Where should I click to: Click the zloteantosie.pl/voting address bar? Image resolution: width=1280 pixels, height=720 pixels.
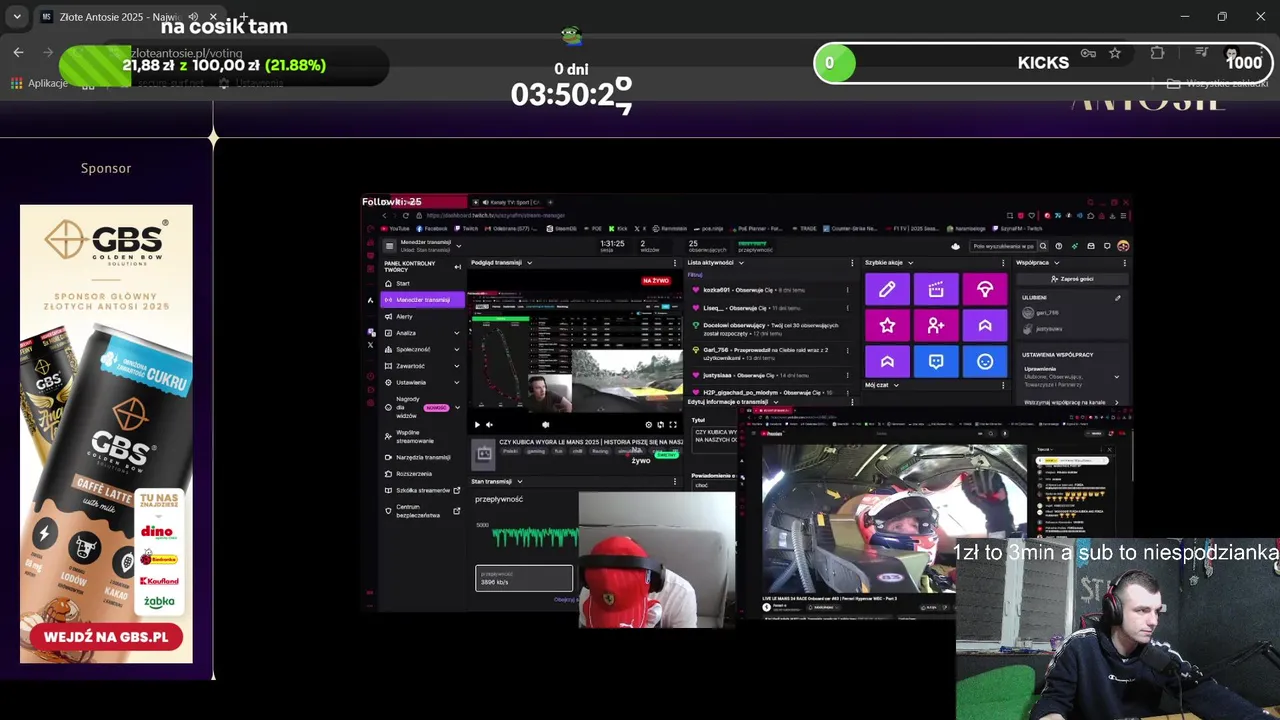click(x=187, y=53)
